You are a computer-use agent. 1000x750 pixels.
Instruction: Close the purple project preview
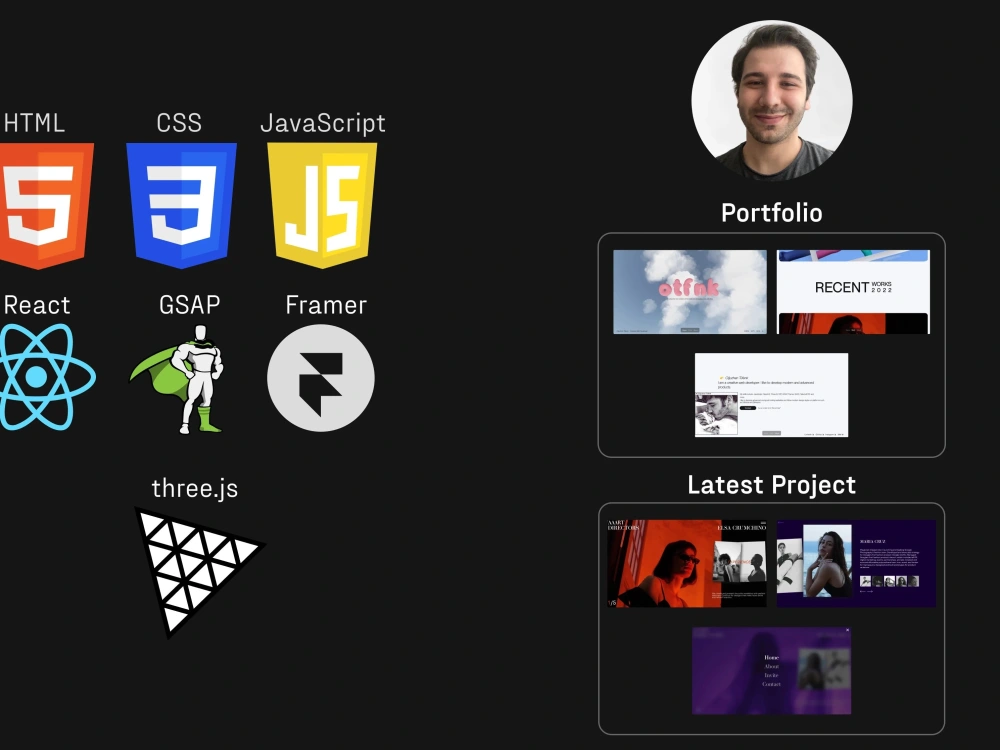click(x=847, y=630)
